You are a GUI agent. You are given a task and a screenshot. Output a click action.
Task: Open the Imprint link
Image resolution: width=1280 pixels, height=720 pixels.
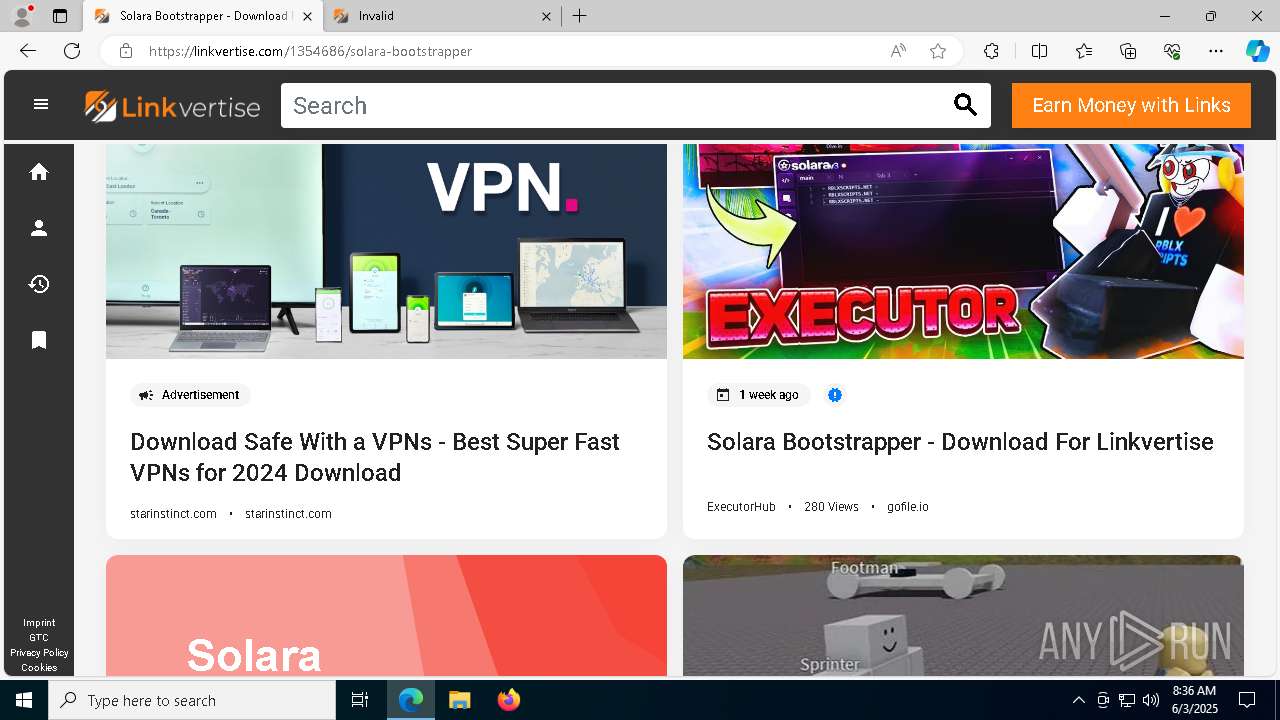pyautogui.click(x=39, y=623)
